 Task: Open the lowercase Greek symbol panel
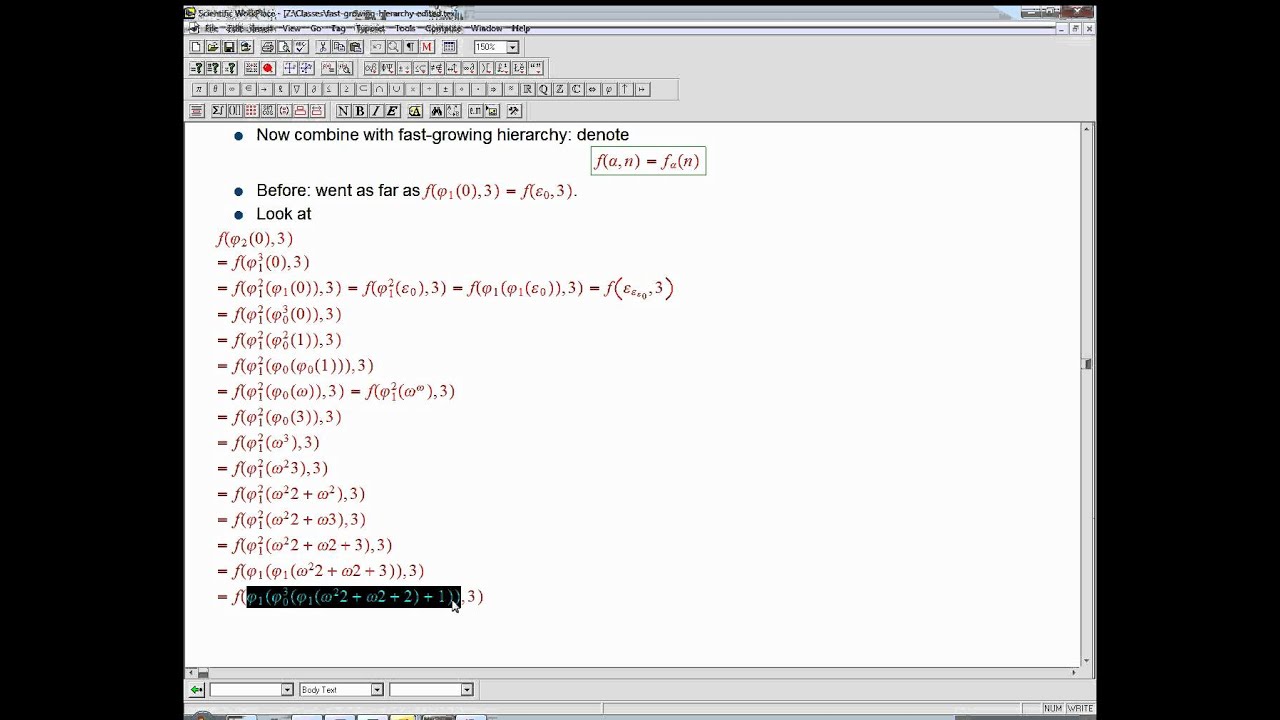click(371, 68)
